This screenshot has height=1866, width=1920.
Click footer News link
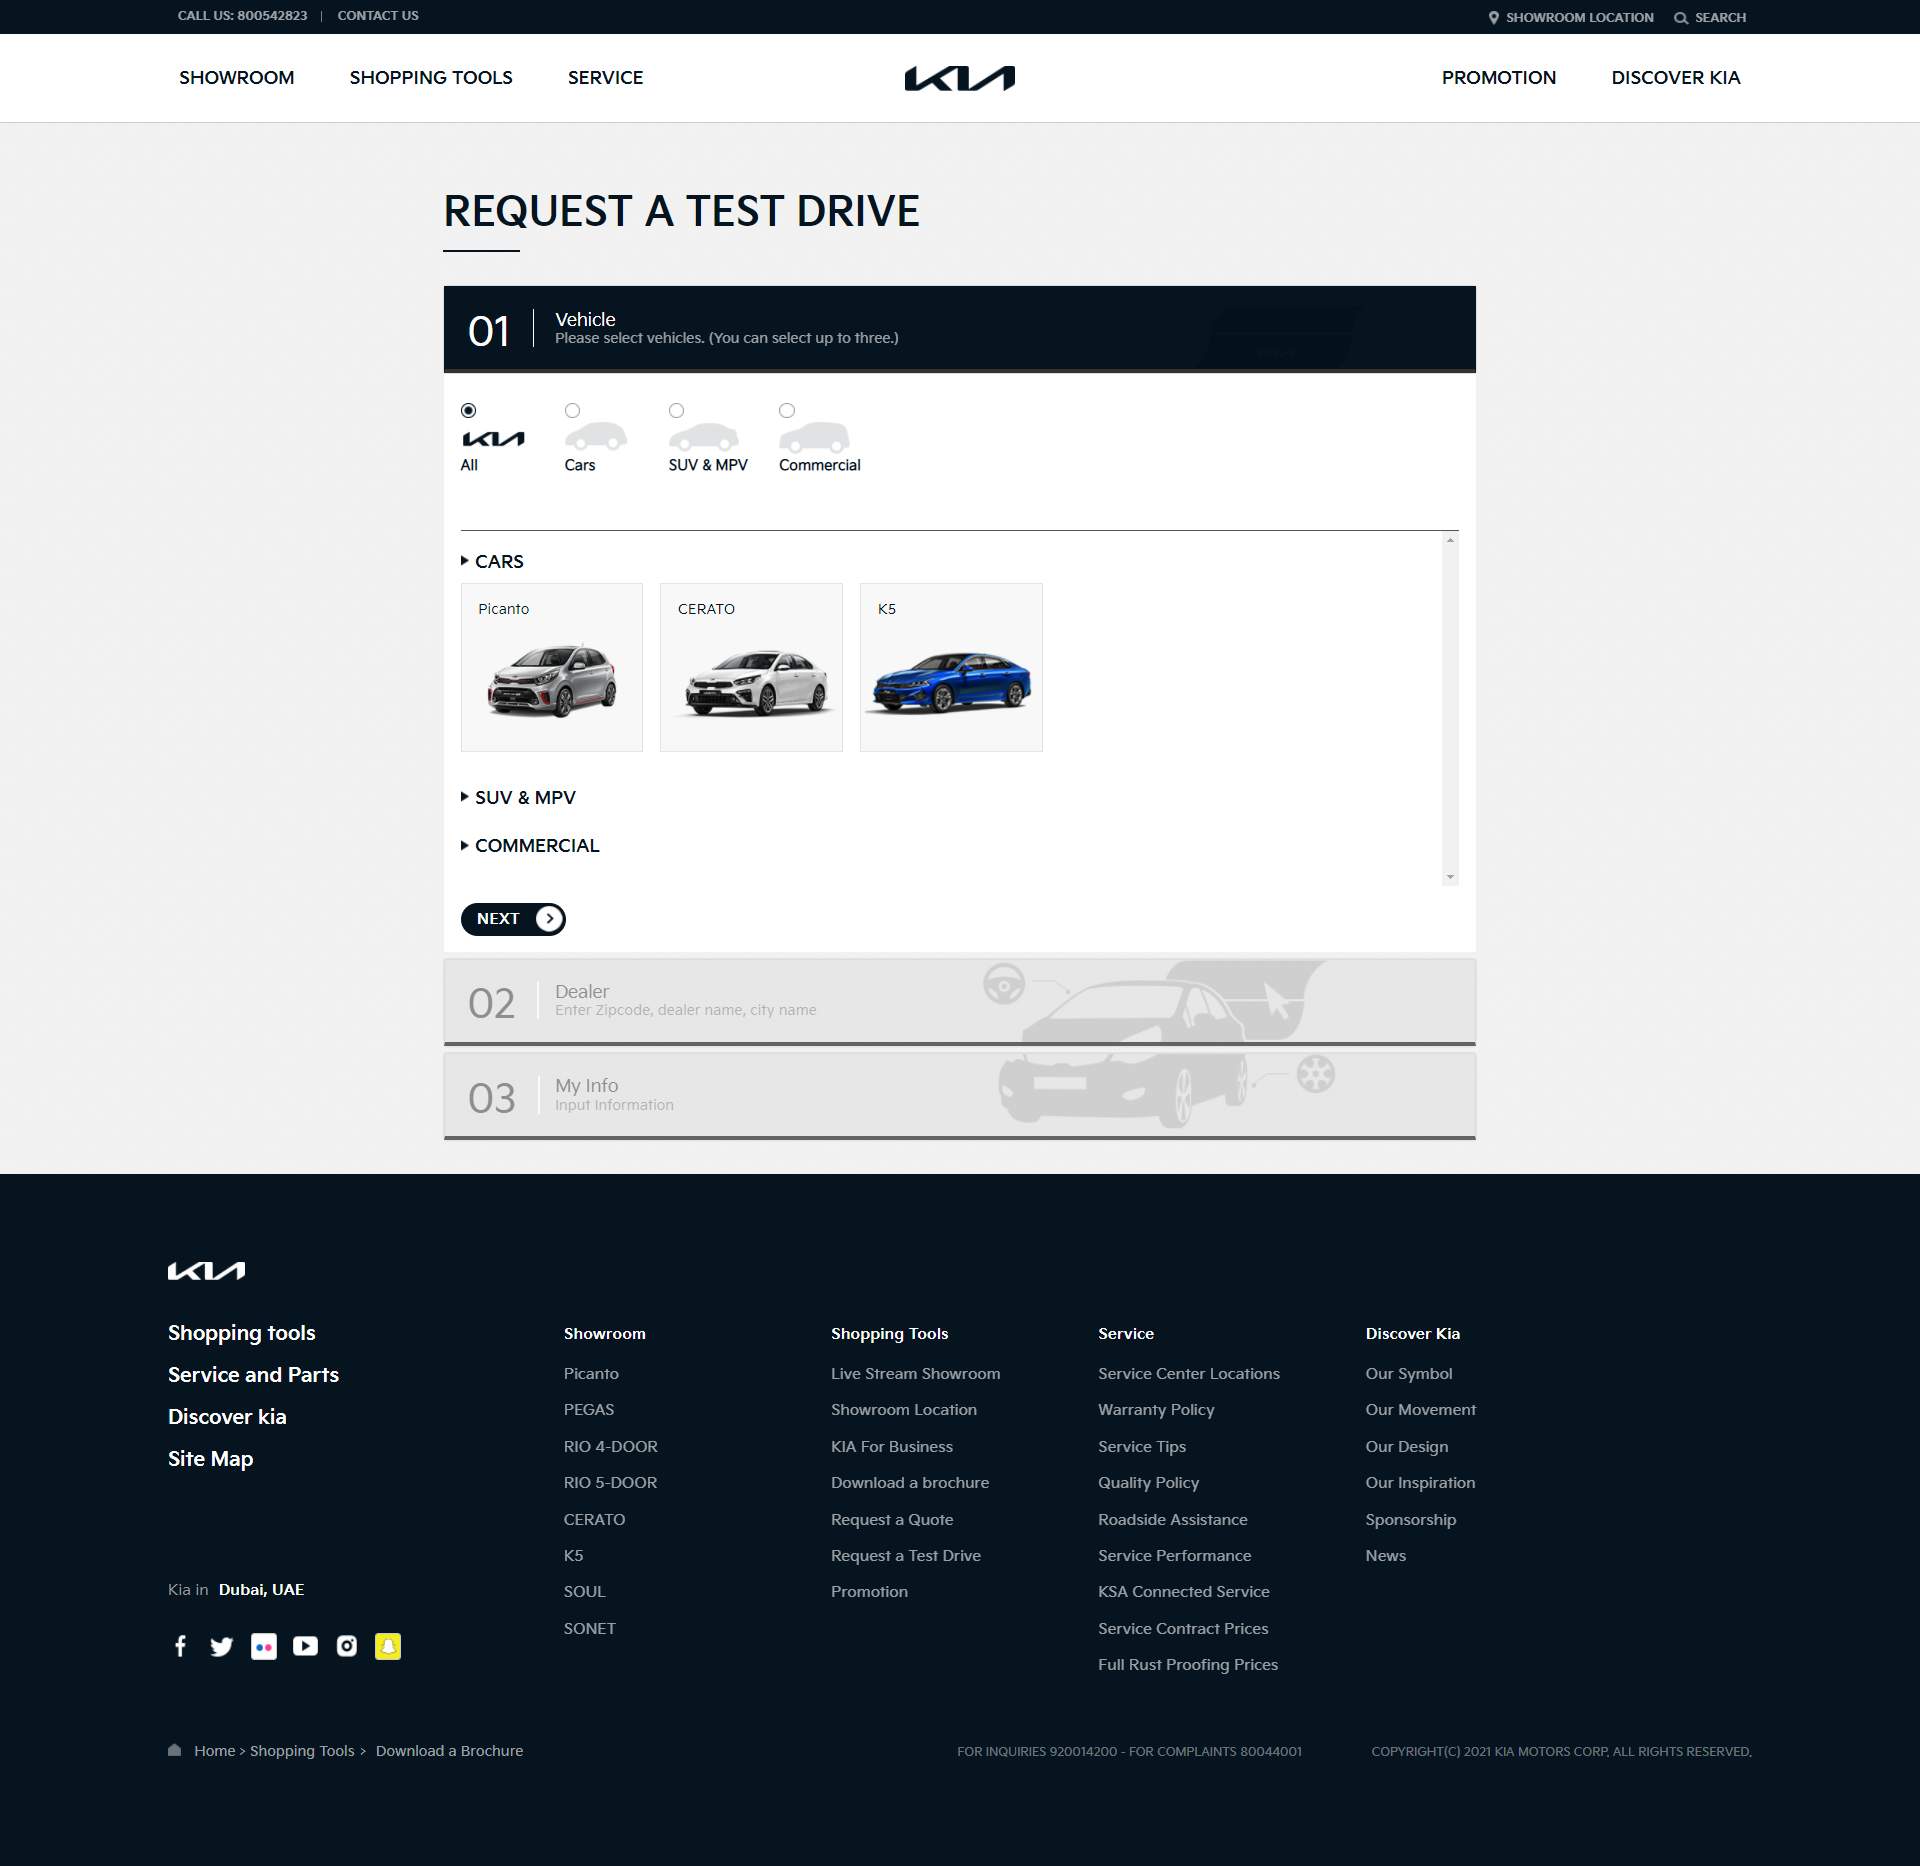(1385, 1555)
